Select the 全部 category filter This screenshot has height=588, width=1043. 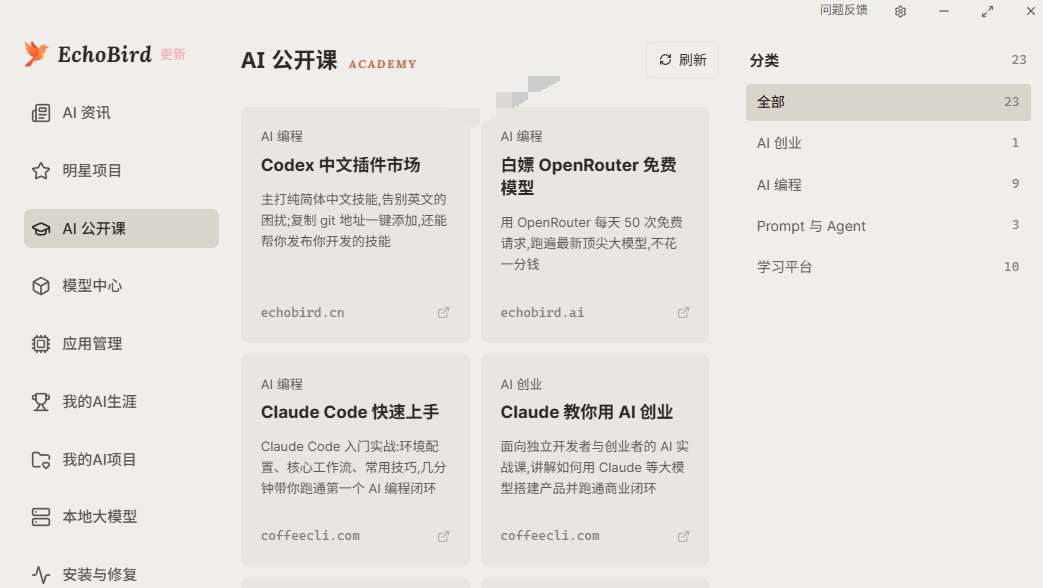(x=888, y=102)
